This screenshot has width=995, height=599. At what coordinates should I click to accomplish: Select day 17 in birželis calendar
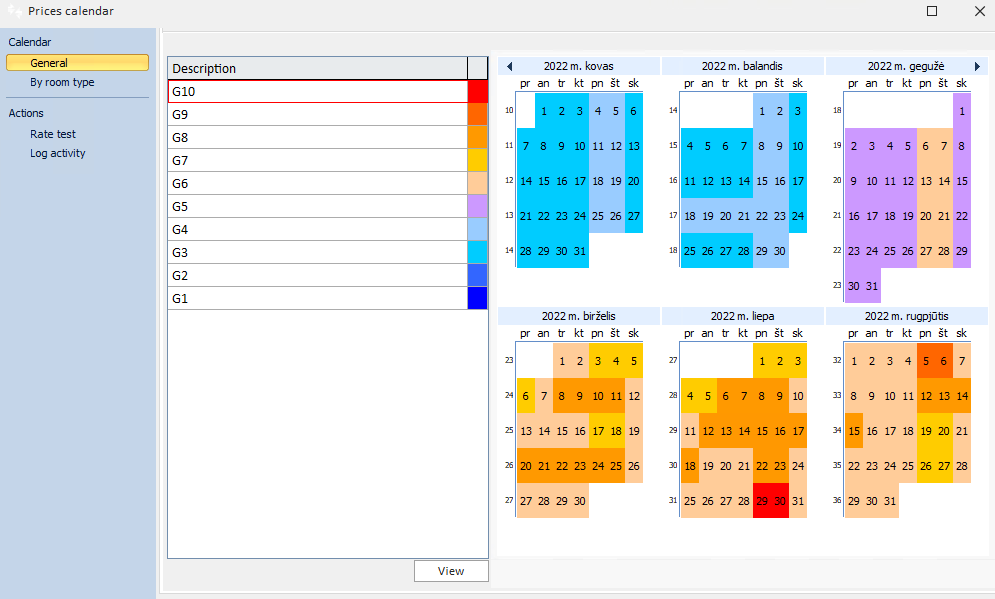(598, 431)
